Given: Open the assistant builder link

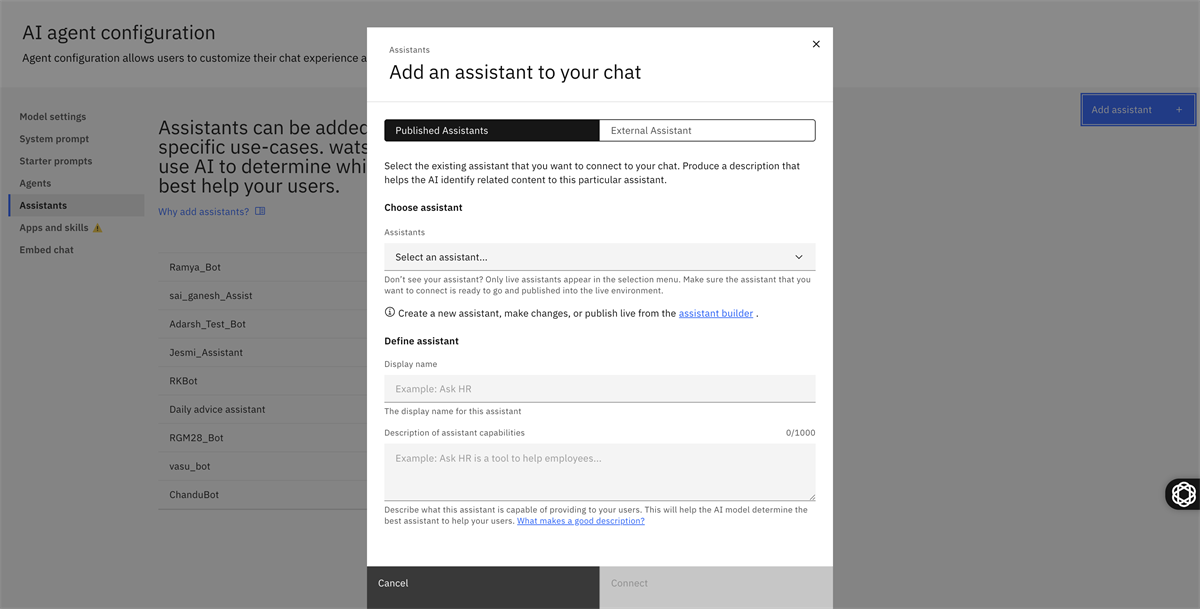Looking at the screenshot, I should tap(716, 312).
